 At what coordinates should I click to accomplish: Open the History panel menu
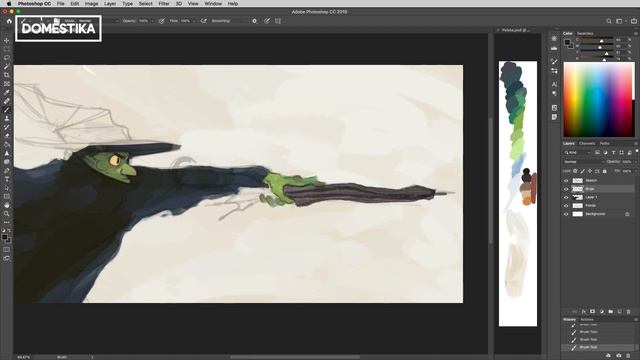click(x=636, y=320)
